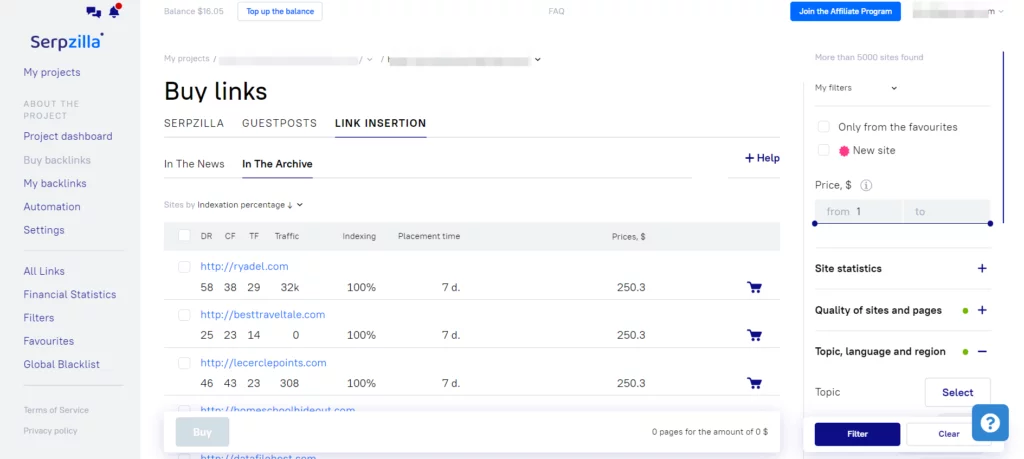This screenshot has height=459, width=1024.
Task: Open the http://besttraveltale.com link
Action: [x=263, y=315]
